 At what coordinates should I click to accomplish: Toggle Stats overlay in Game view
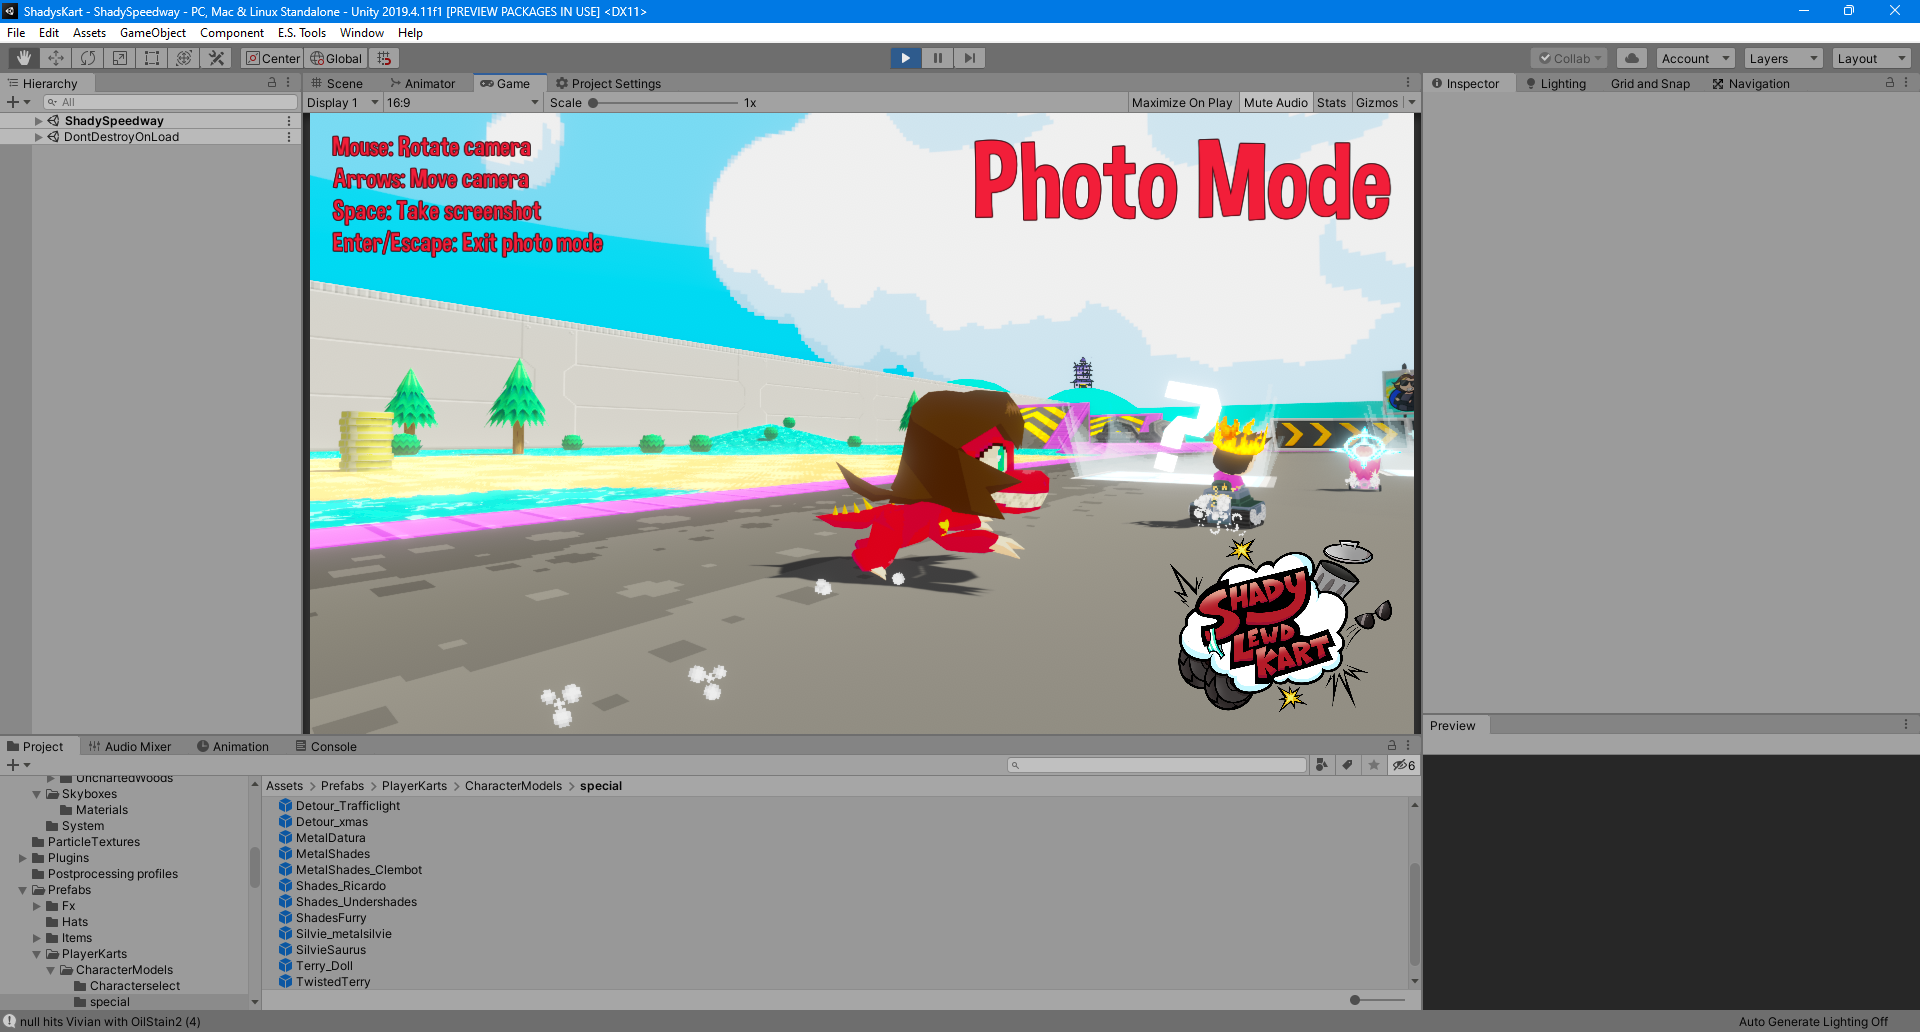[x=1331, y=102]
